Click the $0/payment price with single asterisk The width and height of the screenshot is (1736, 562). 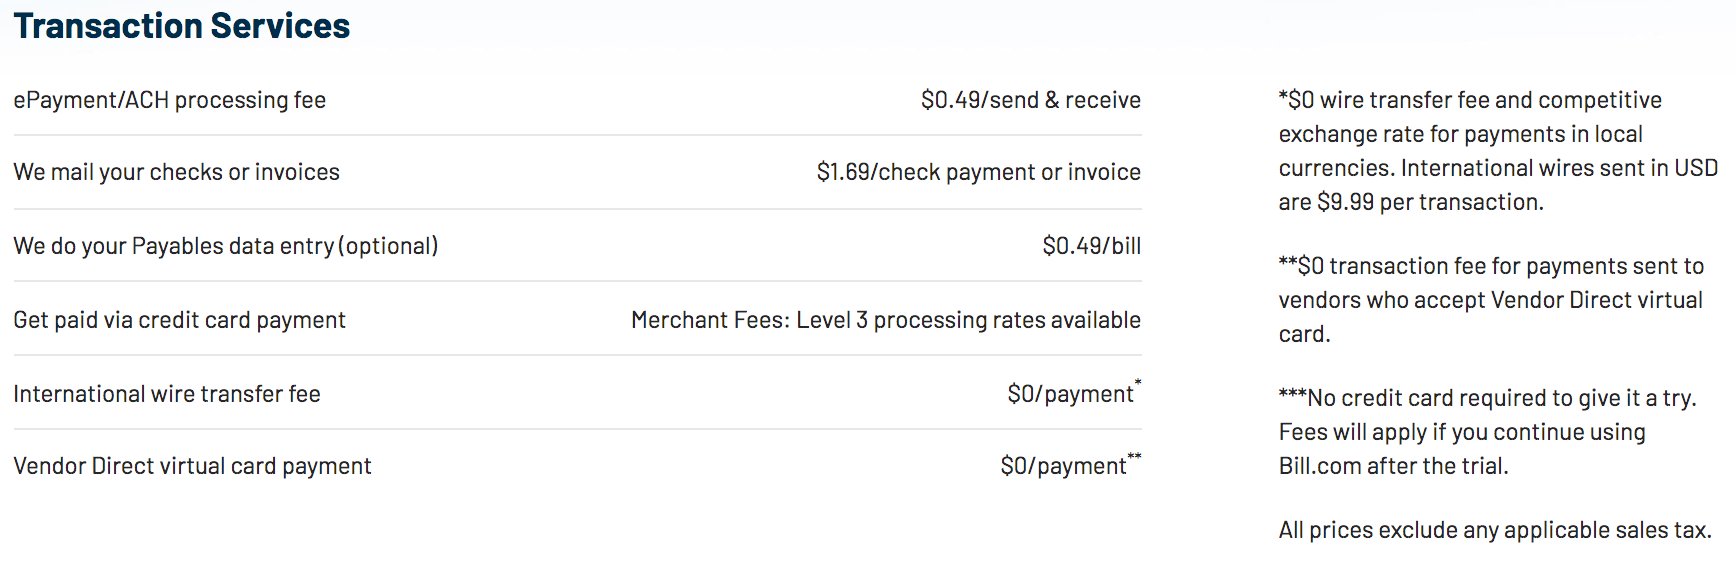pos(1073,393)
